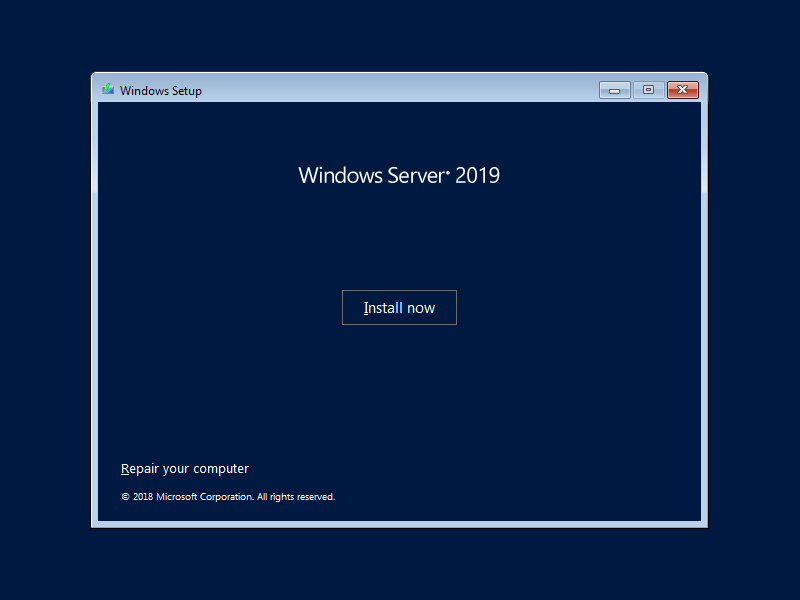Click the underlined R in Repair
Screen dimensions: 800x600
click(x=125, y=469)
